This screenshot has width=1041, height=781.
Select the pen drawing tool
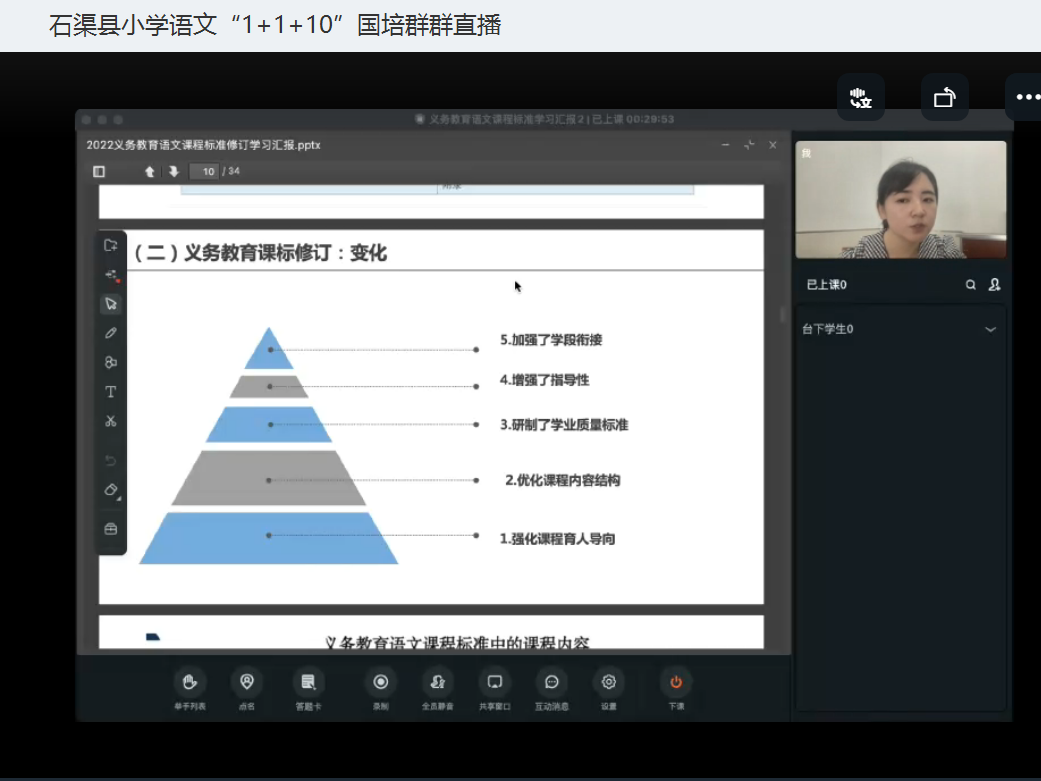coord(111,333)
